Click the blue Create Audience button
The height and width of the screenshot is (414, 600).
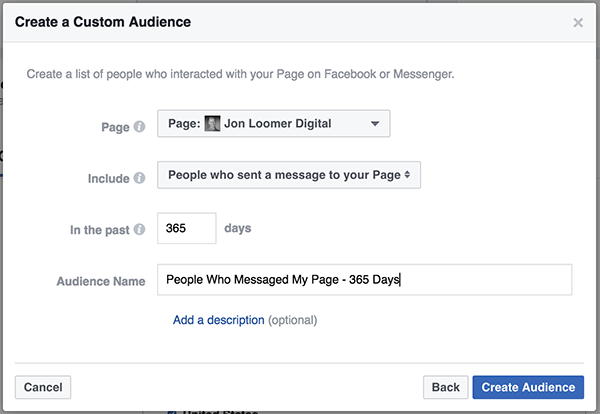[528, 387]
